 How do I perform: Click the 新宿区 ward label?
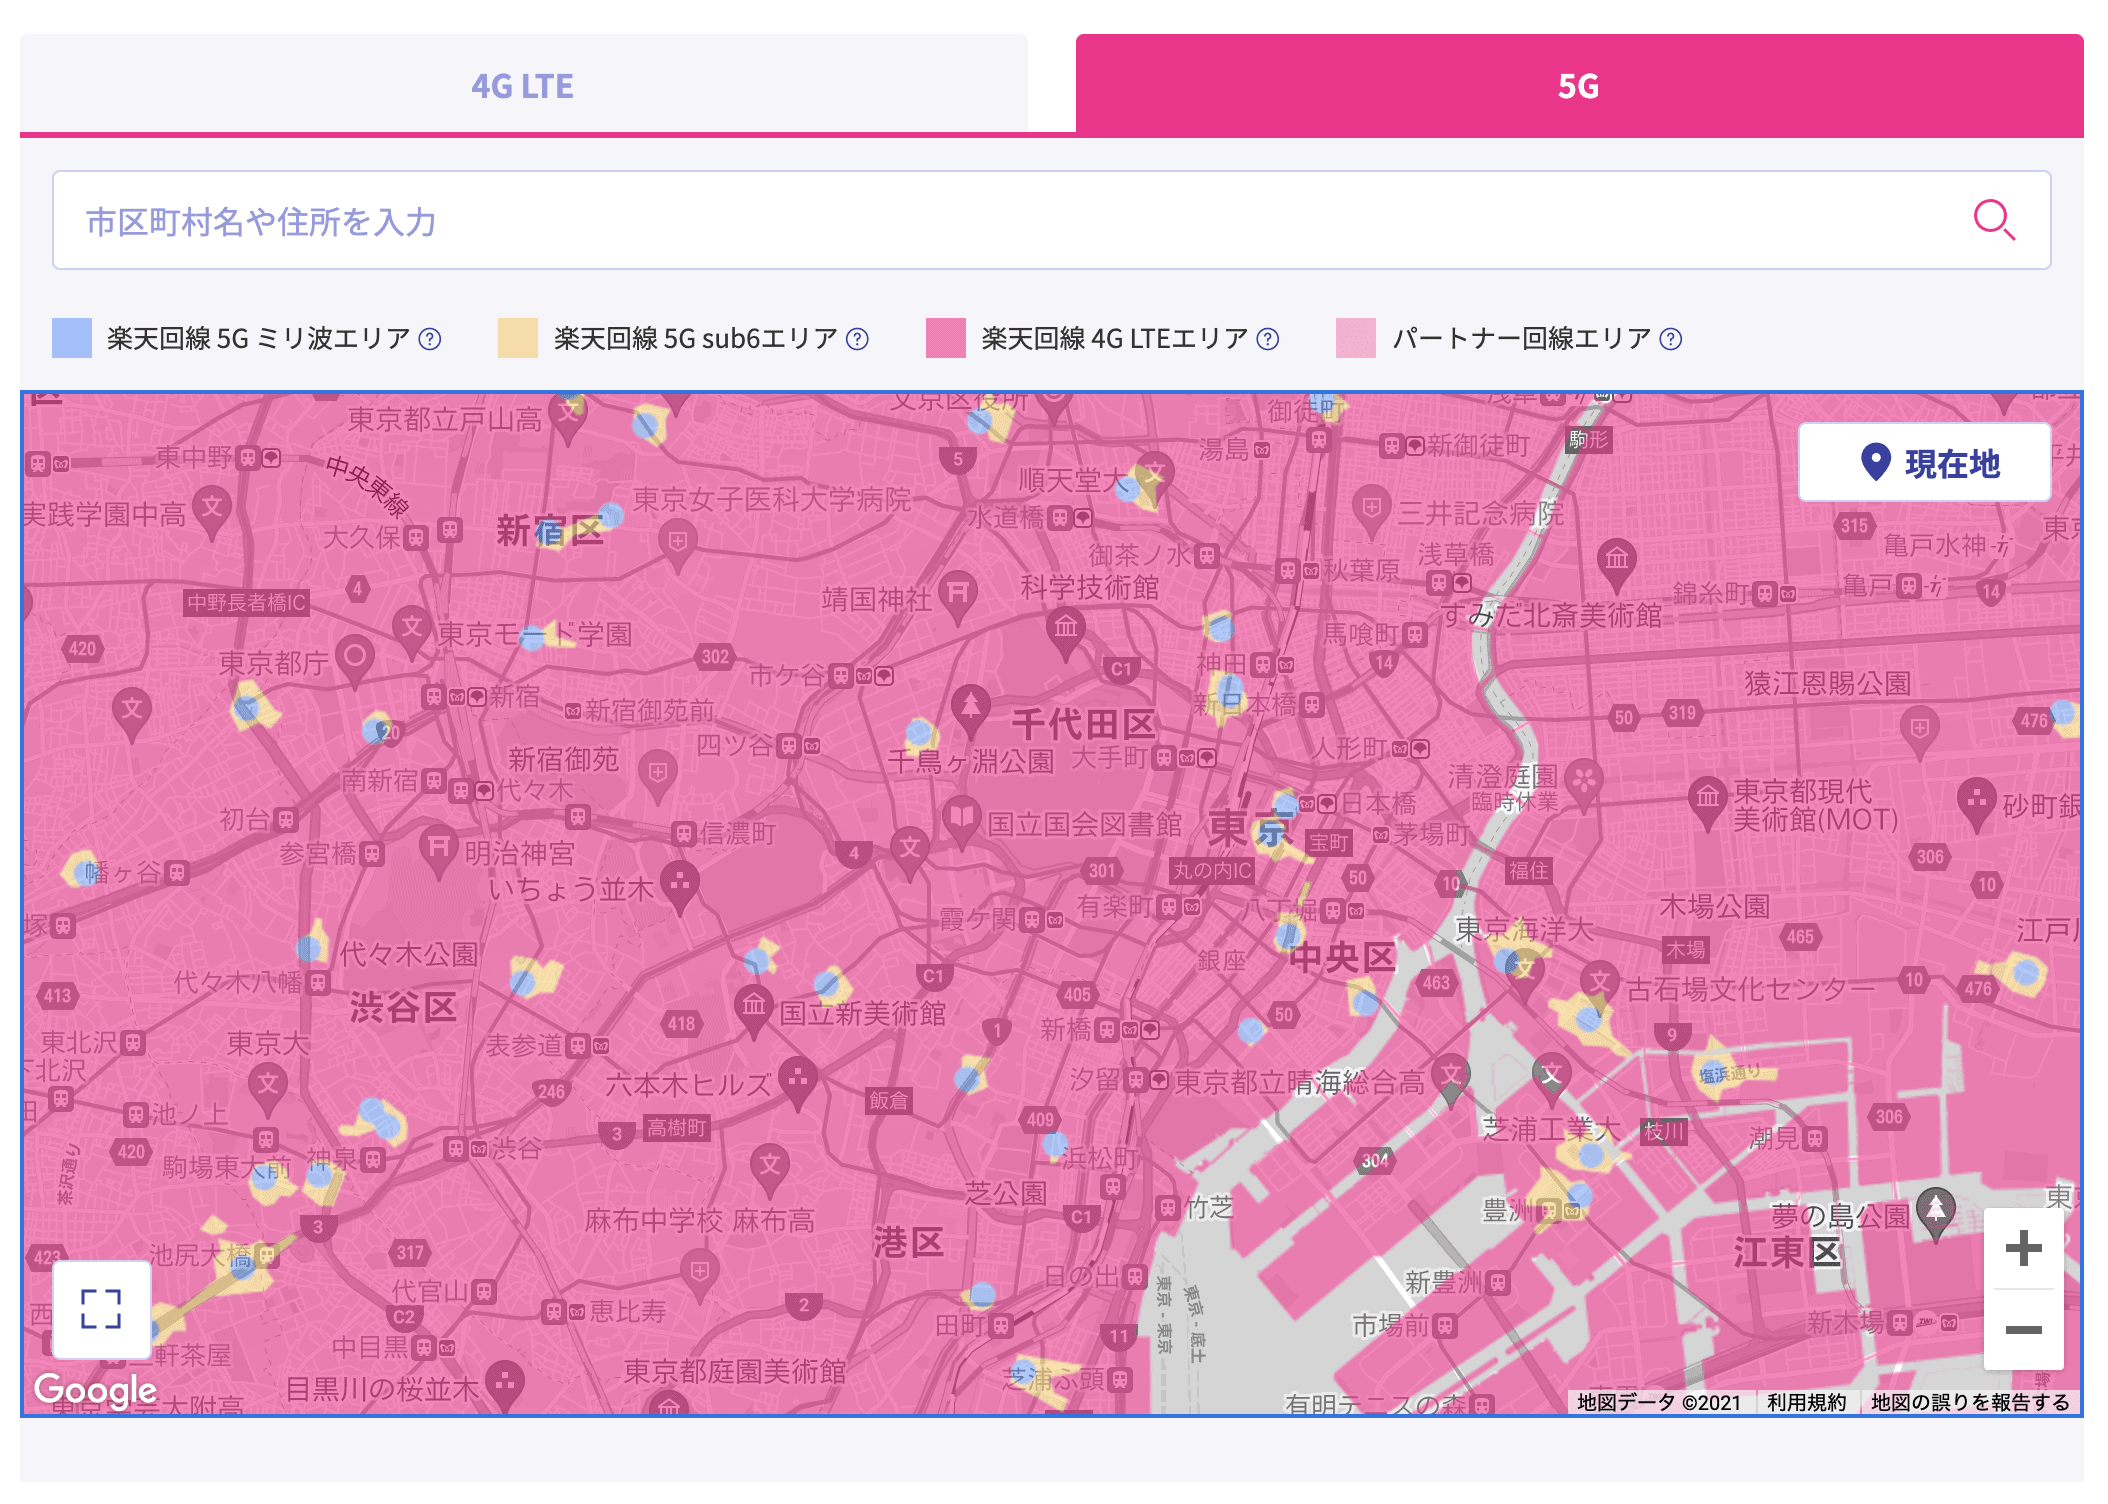550,530
